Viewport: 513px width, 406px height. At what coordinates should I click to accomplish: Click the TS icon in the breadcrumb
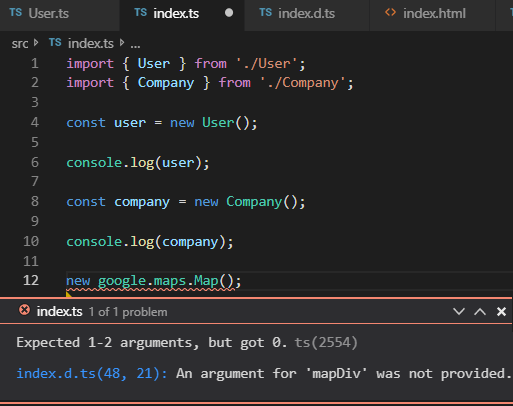55,42
